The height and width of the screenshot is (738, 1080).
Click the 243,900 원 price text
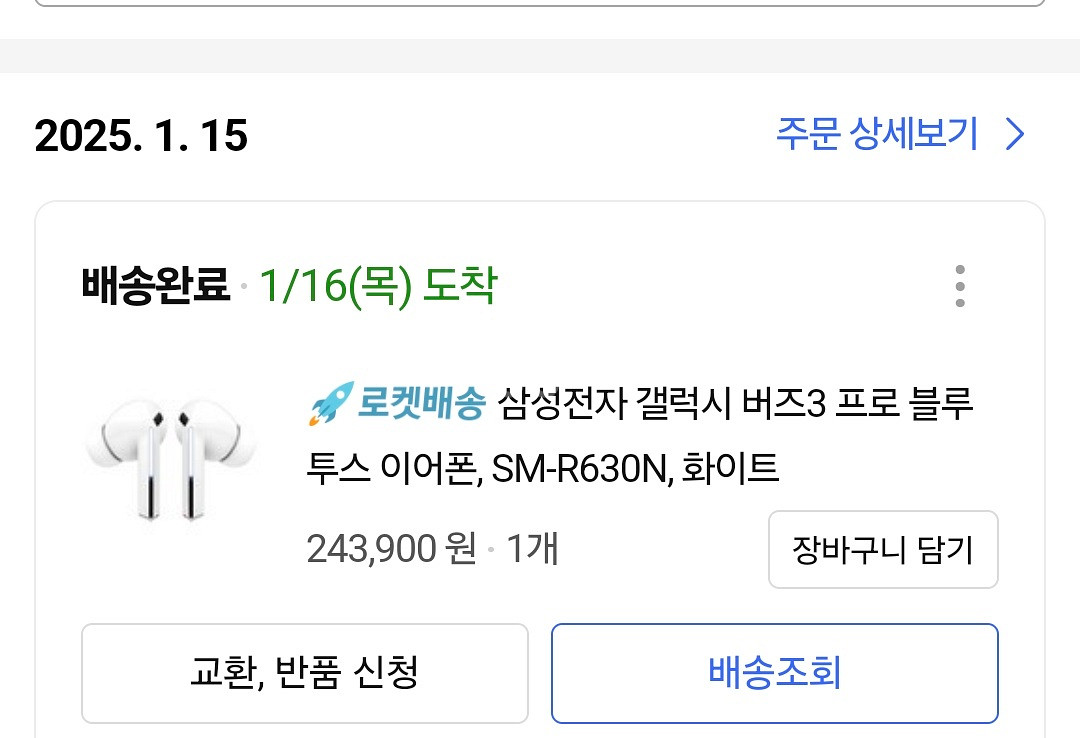click(391, 549)
